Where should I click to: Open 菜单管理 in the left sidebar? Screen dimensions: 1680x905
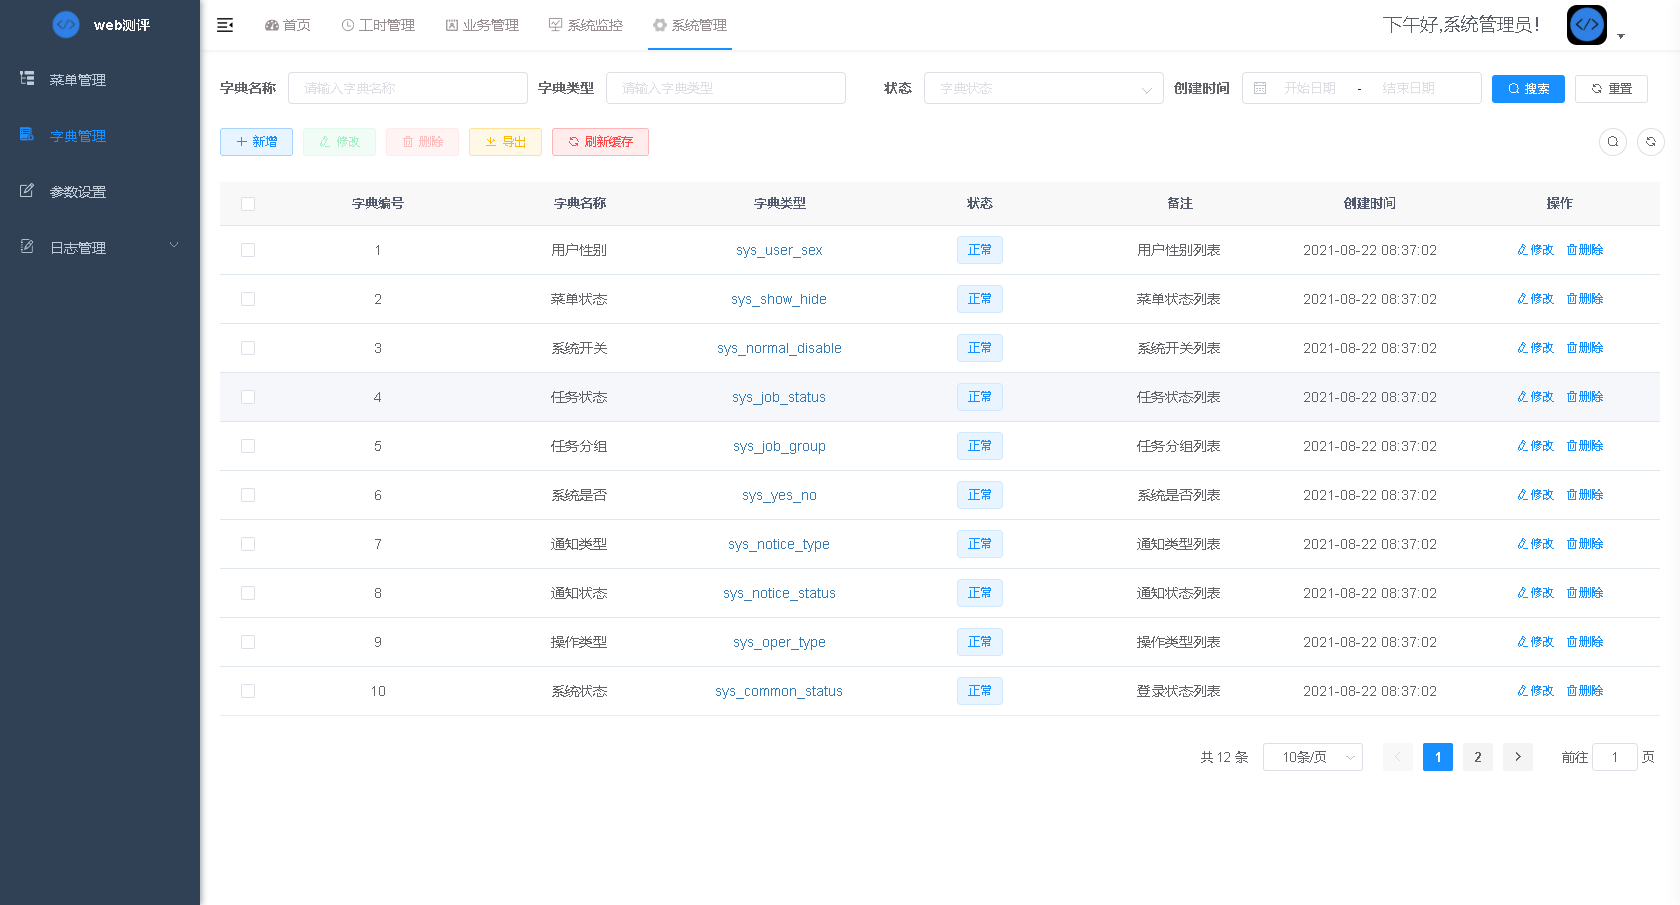tap(80, 79)
